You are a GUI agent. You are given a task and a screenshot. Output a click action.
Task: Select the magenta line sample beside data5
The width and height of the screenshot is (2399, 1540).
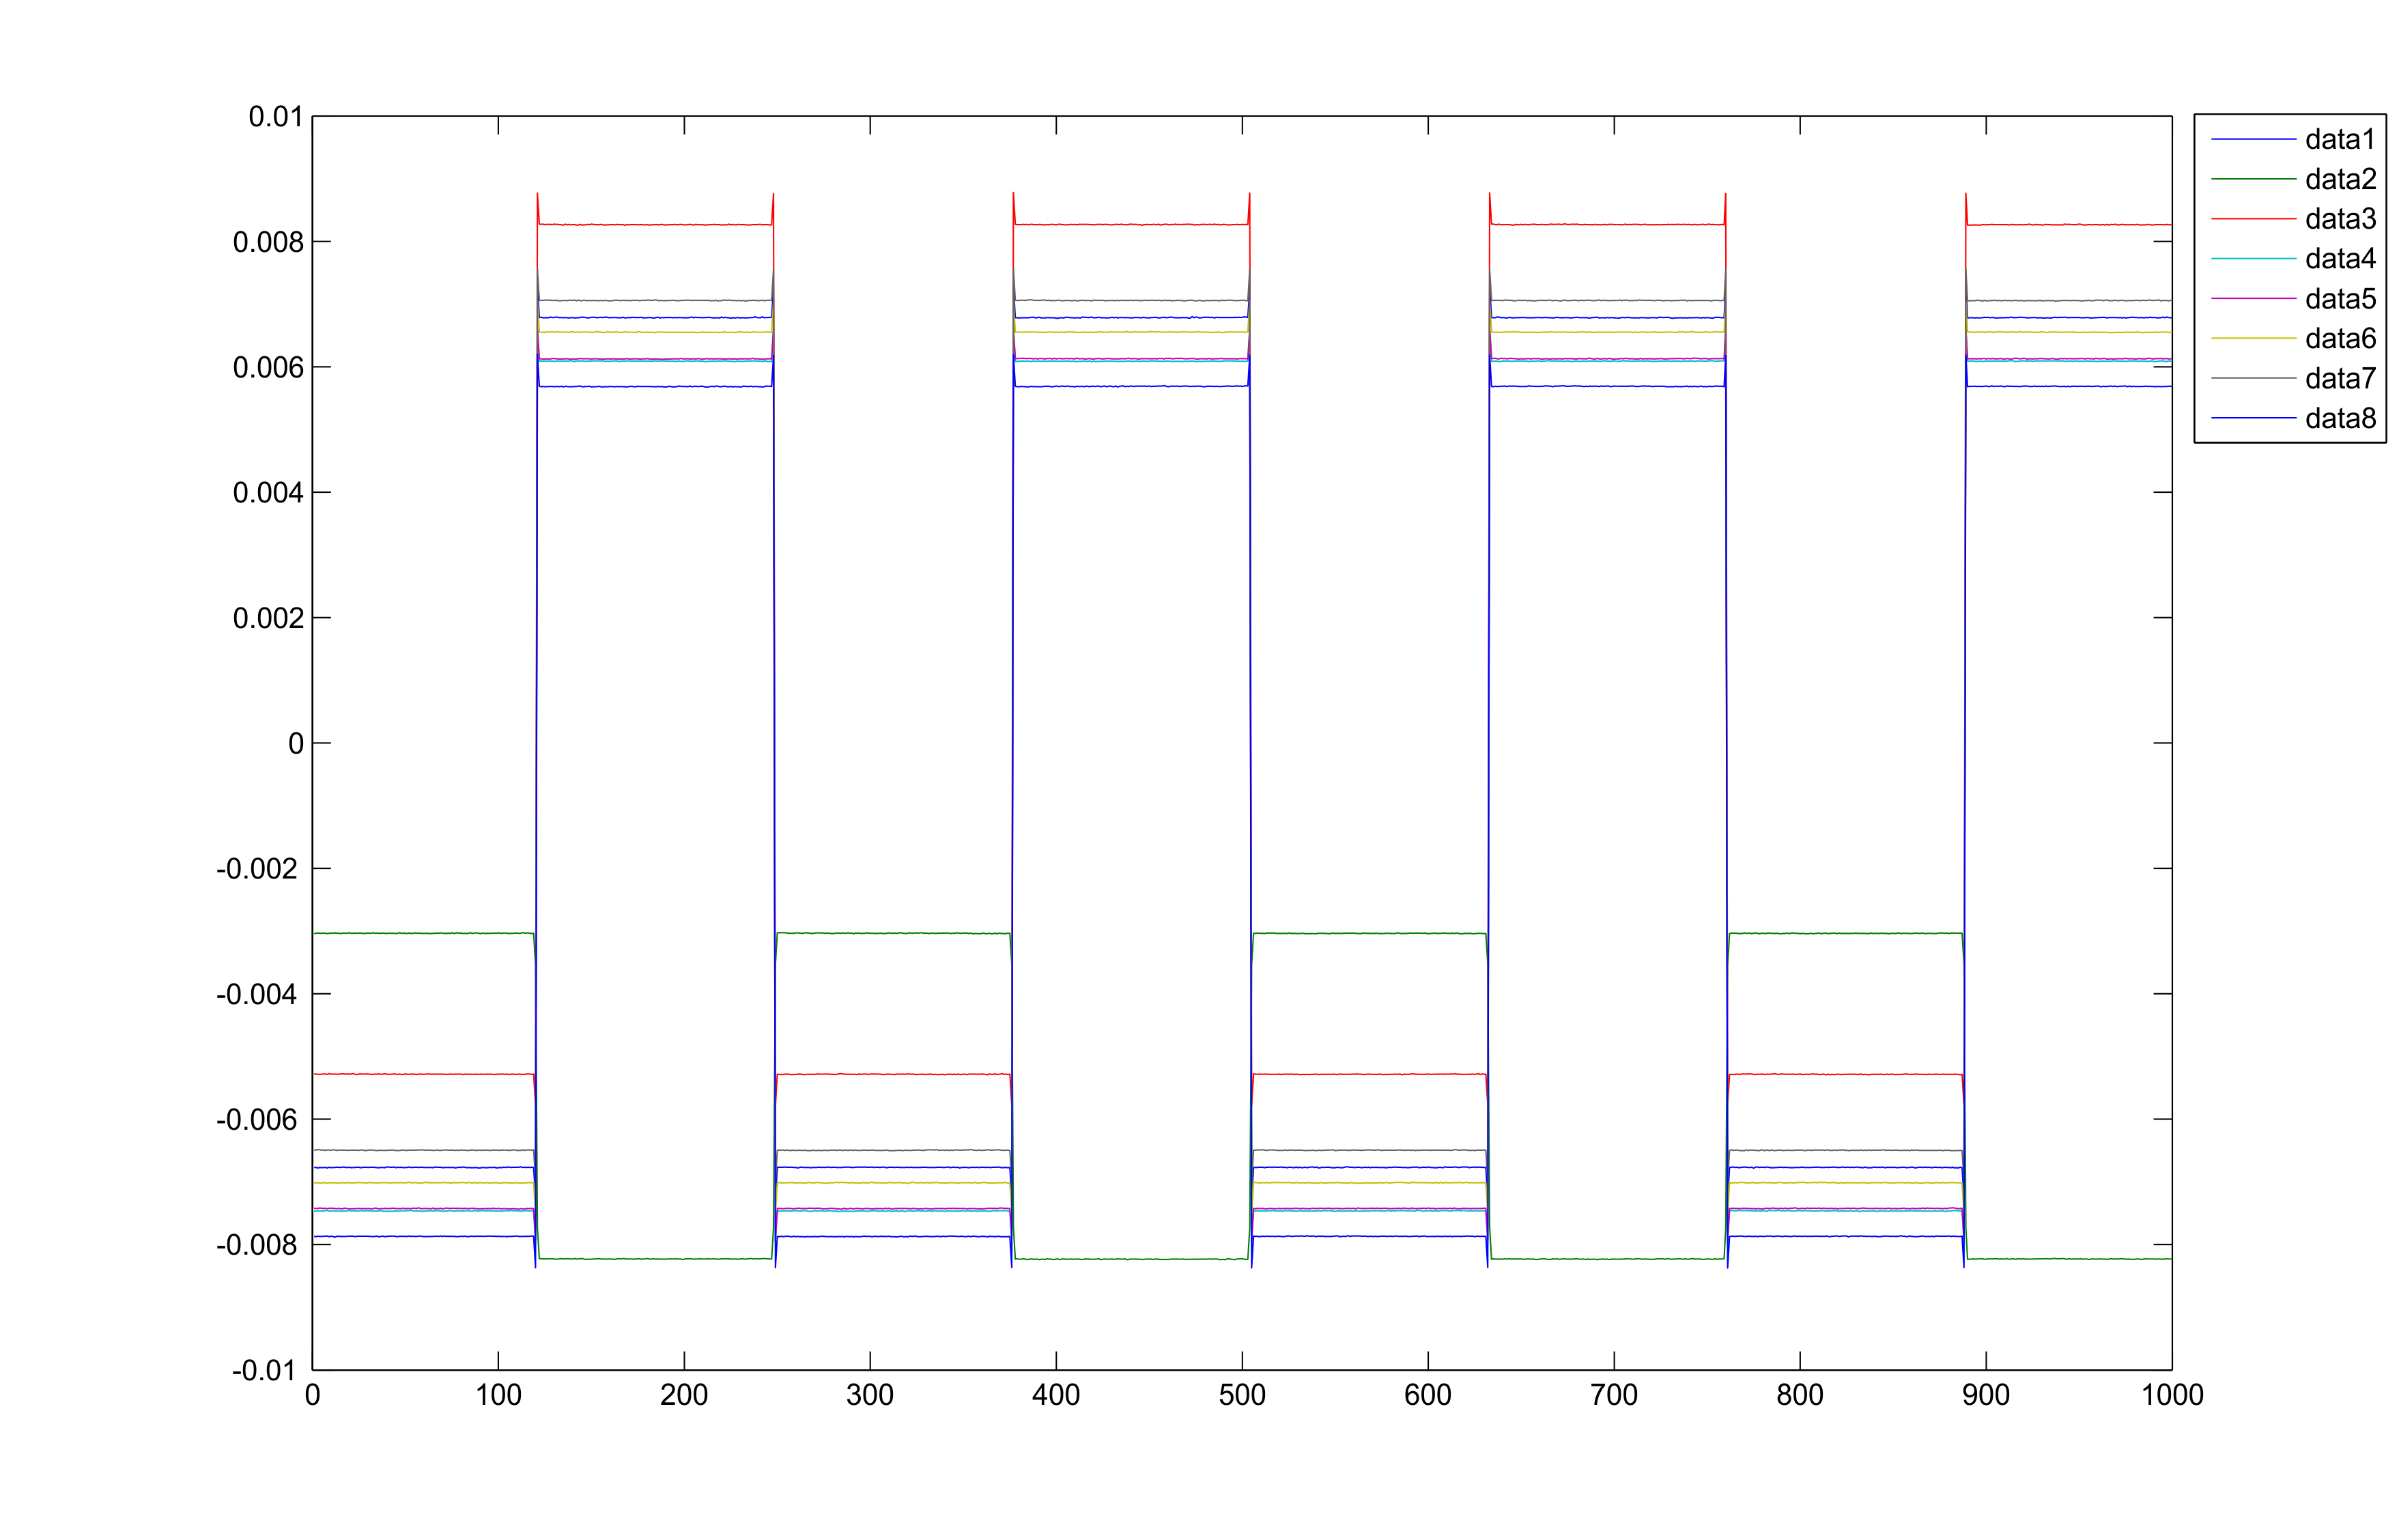pyautogui.click(x=2253, y=299)
